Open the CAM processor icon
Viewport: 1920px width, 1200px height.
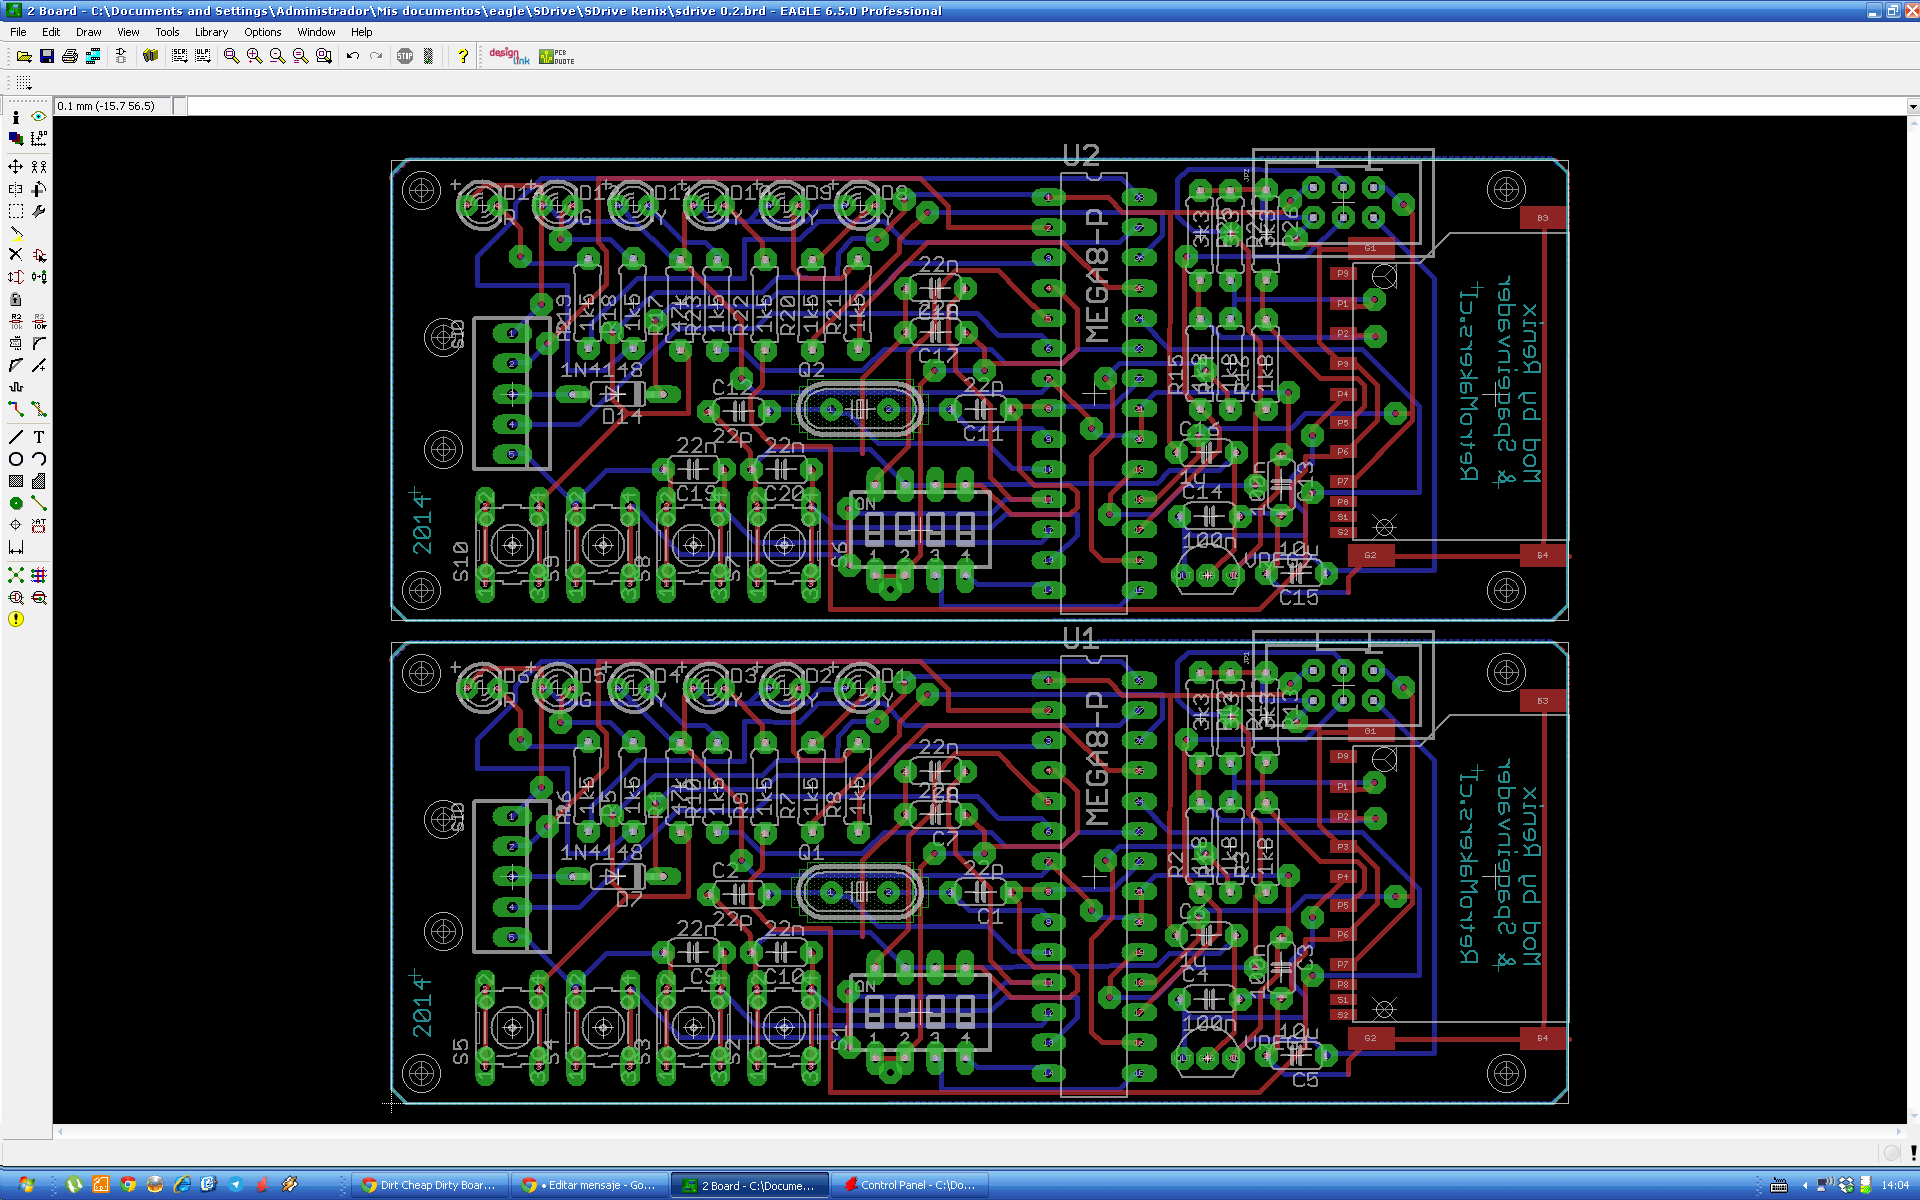(93, 56)
